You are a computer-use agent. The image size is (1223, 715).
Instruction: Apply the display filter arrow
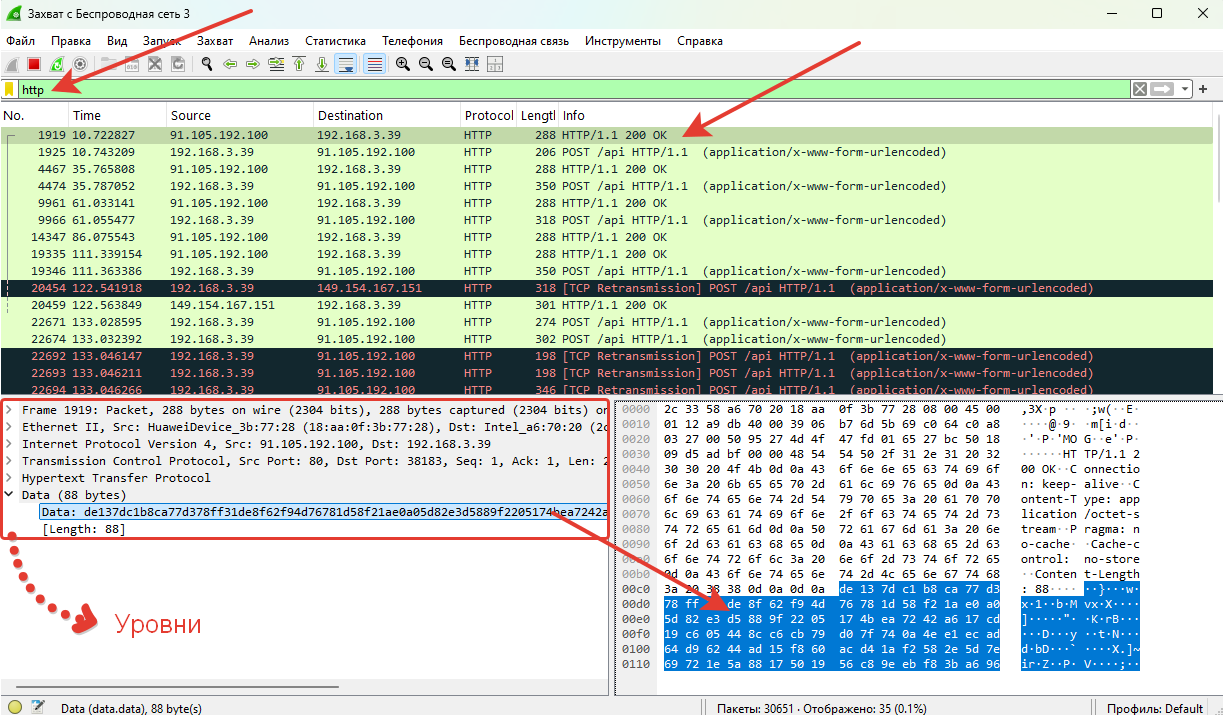point(1162,89)
